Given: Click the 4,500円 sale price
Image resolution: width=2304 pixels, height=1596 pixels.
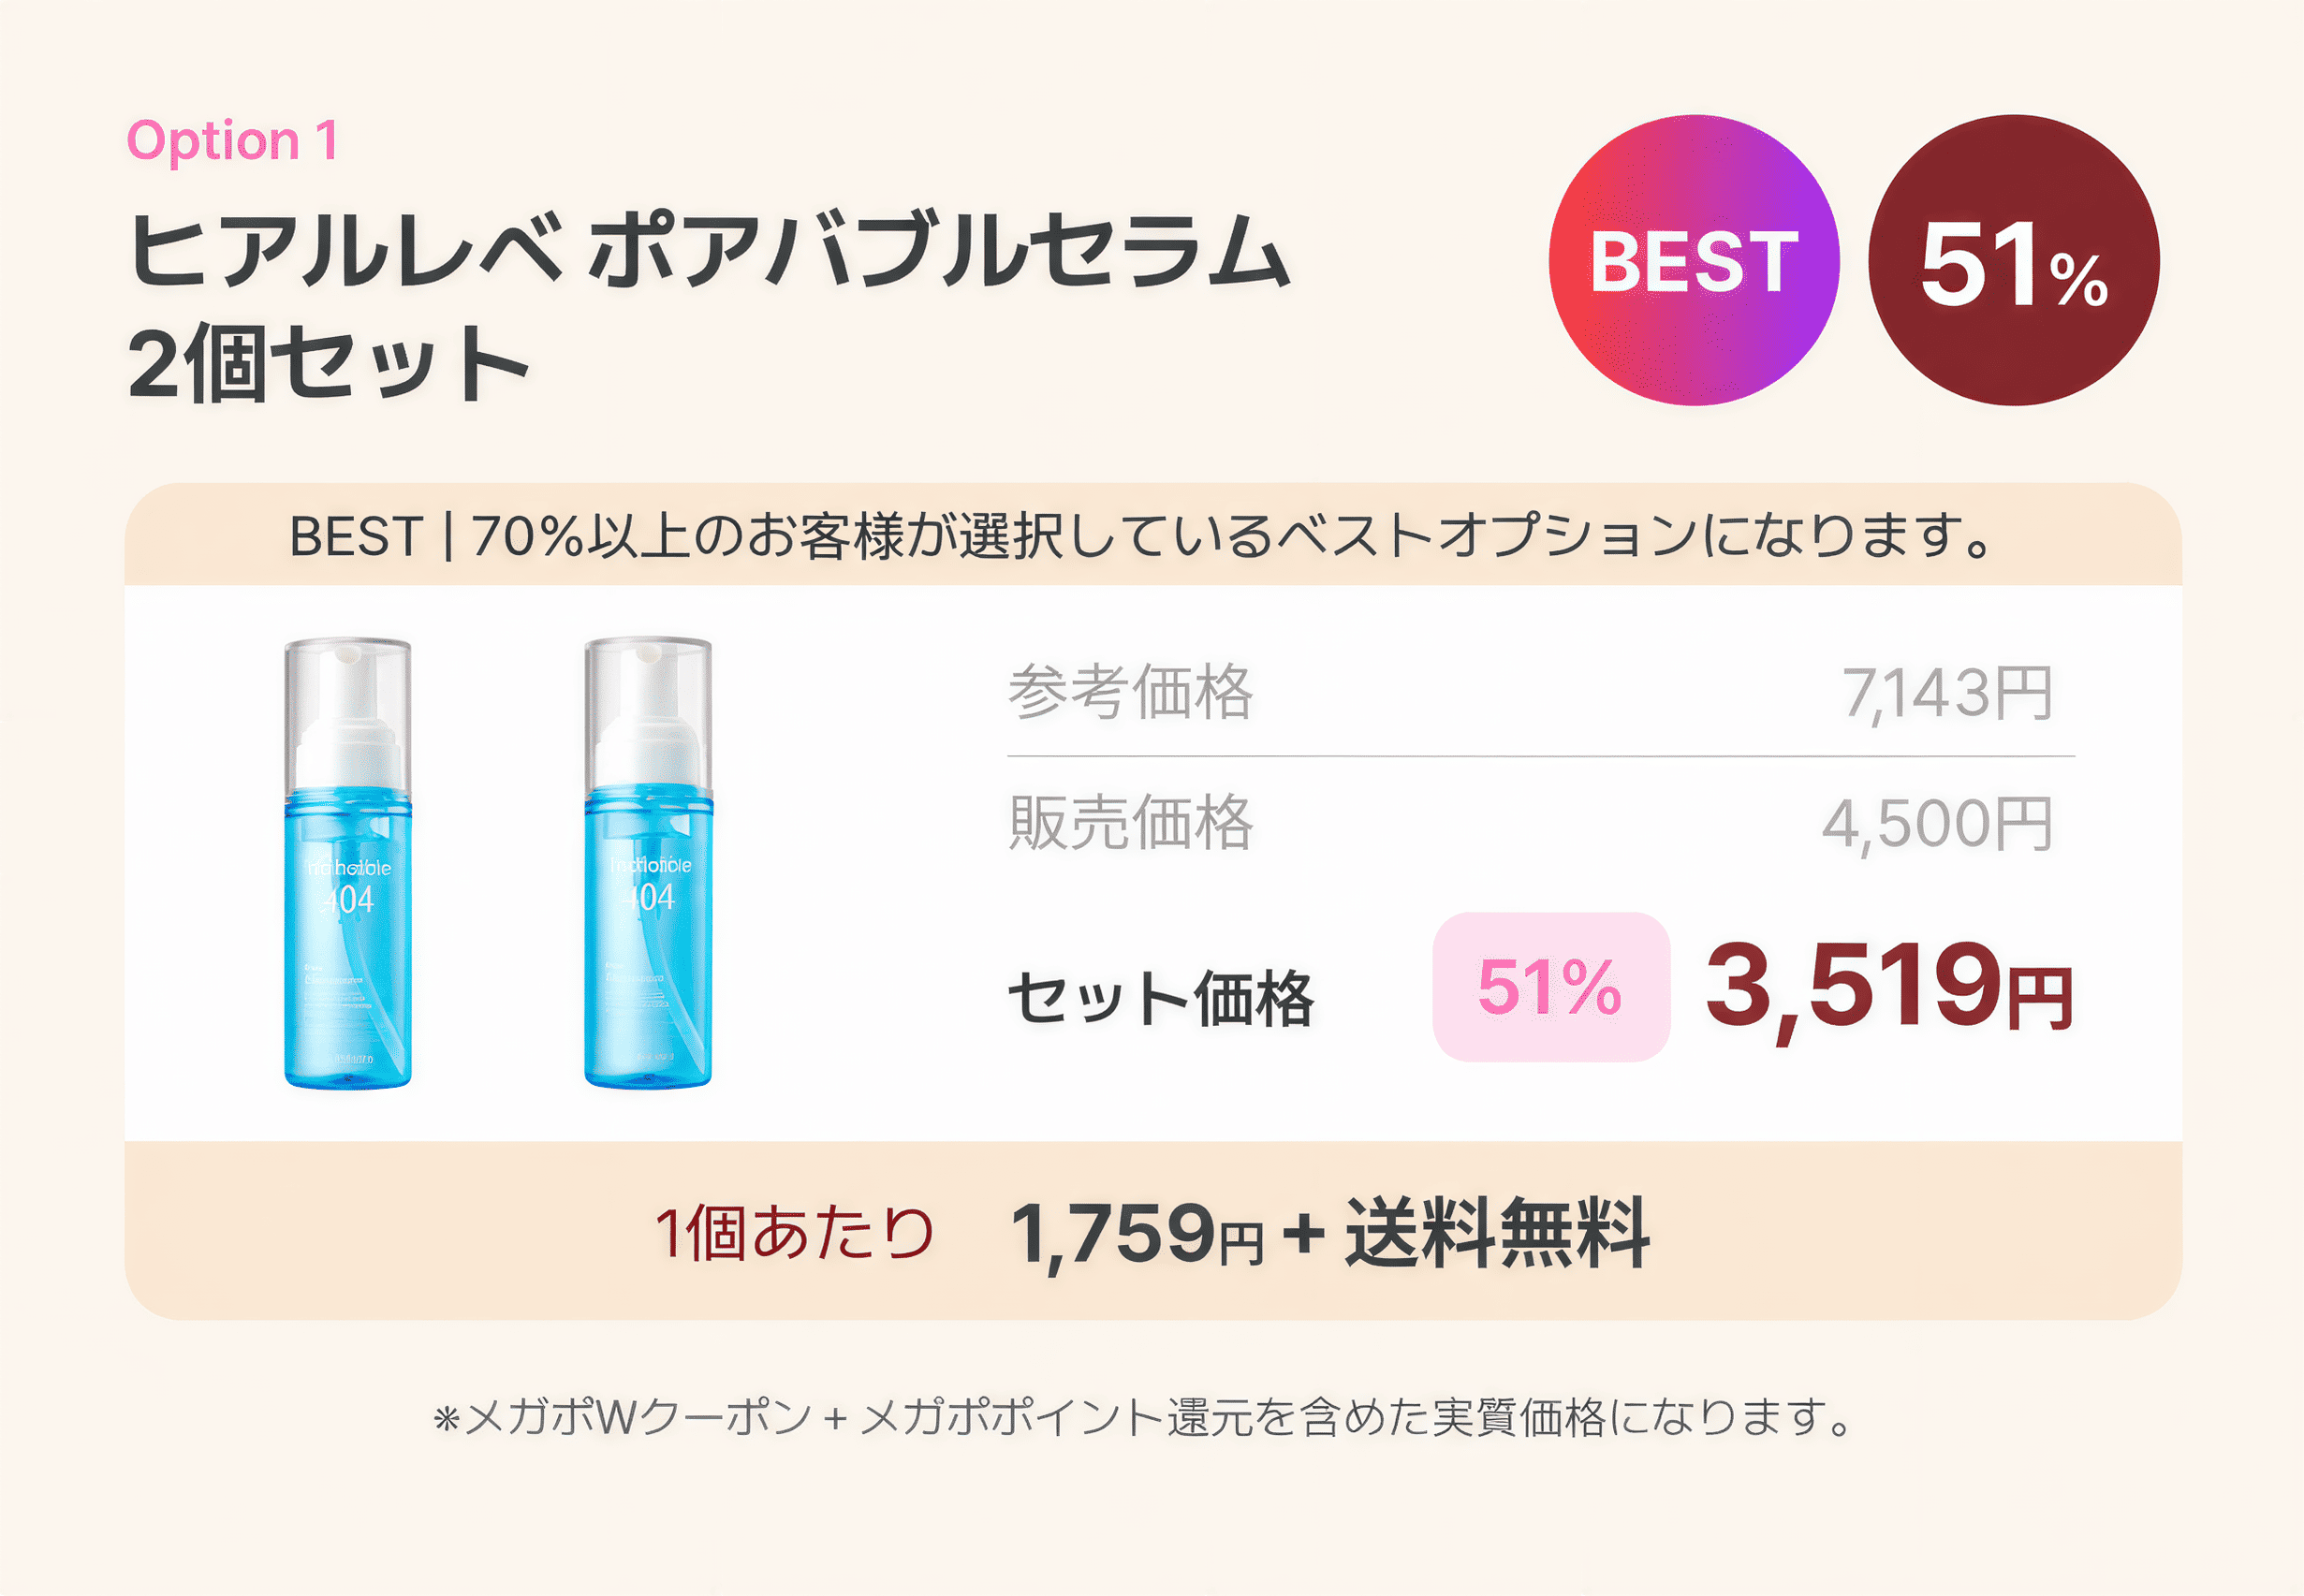Looking at the screenshot, I should click(x=1937, y=824).
